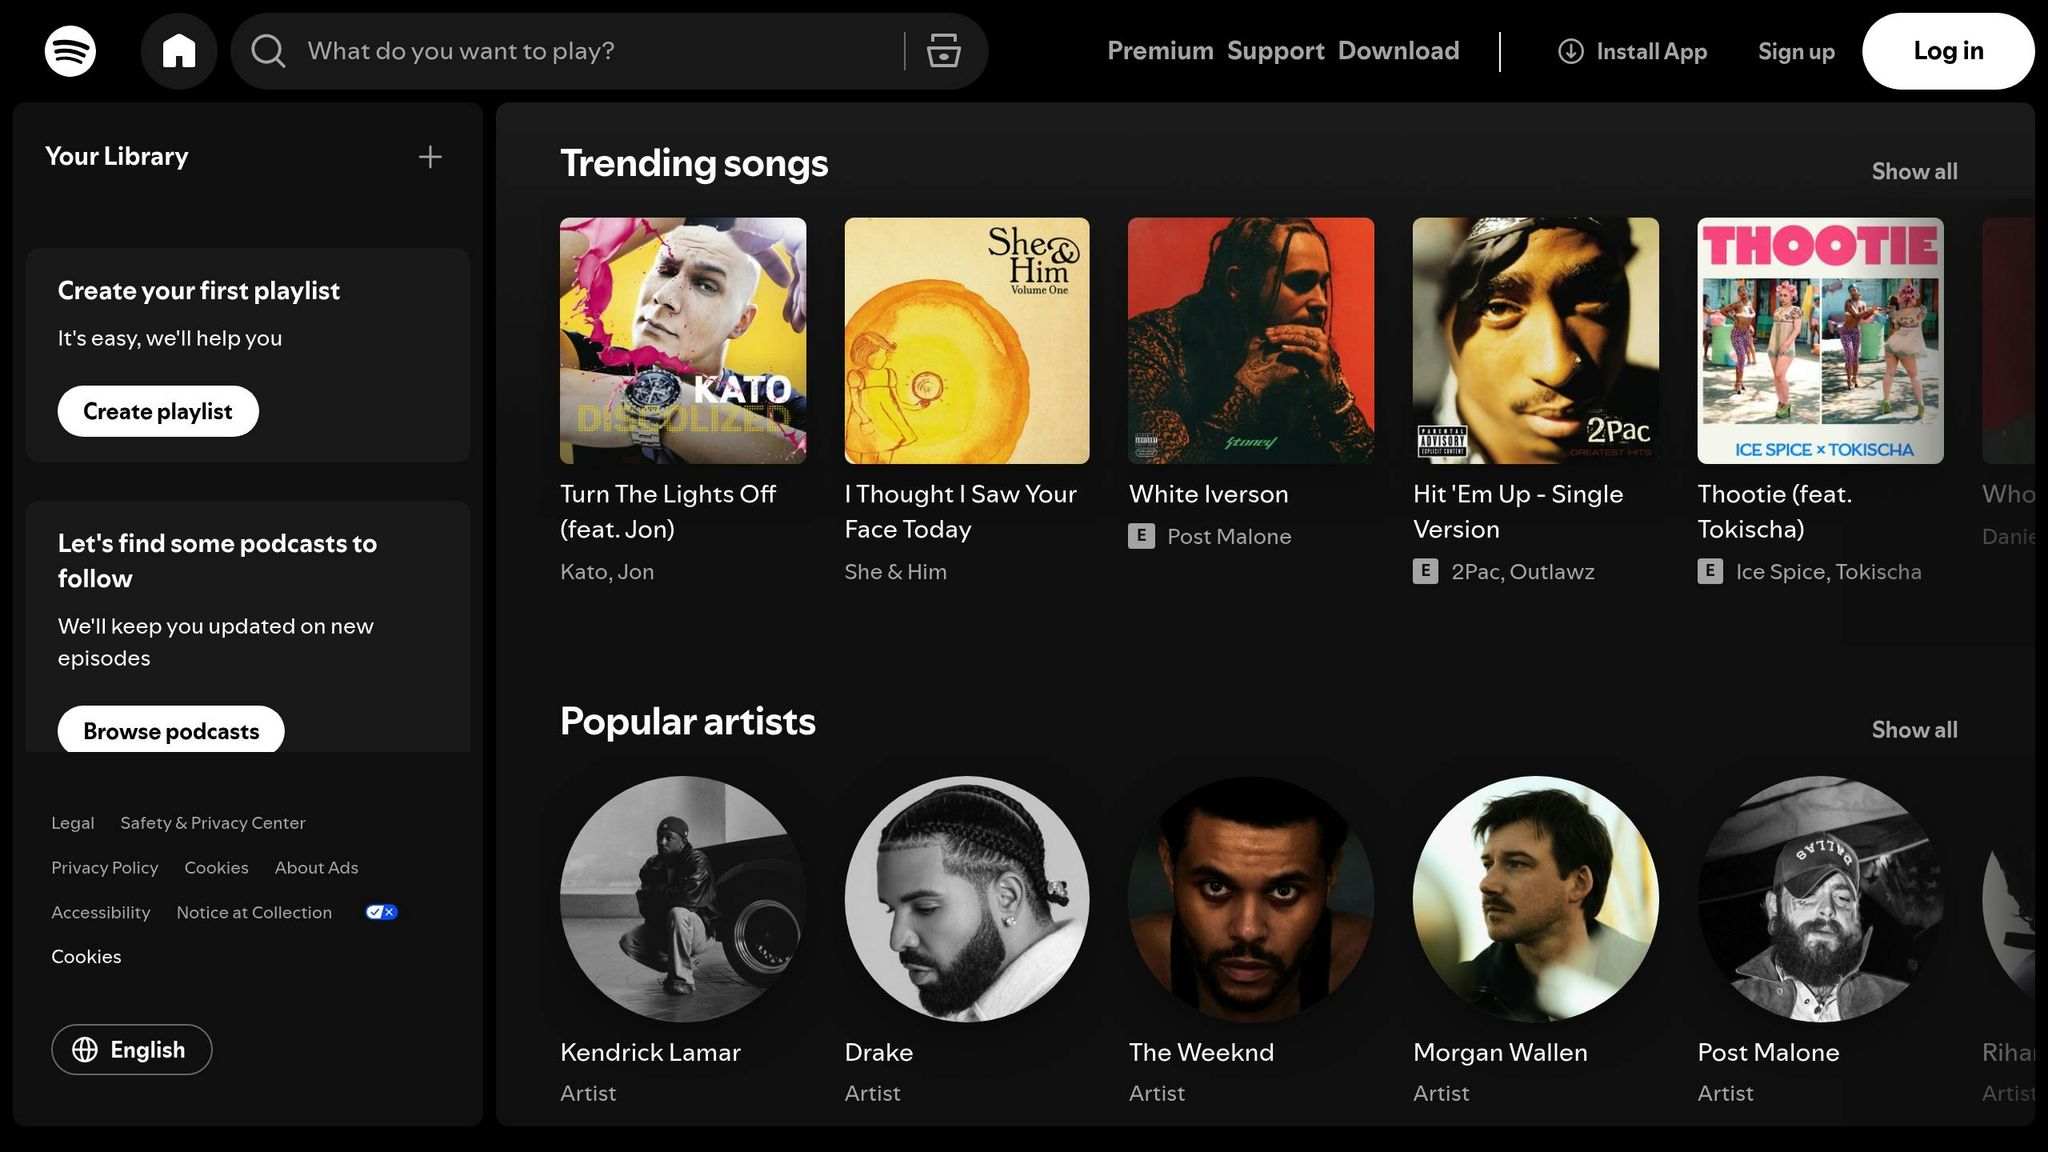Click the search magnifying glass icon
Image resolution: width=2048 pixels, height=1152 pixels.
pos(267,51)
